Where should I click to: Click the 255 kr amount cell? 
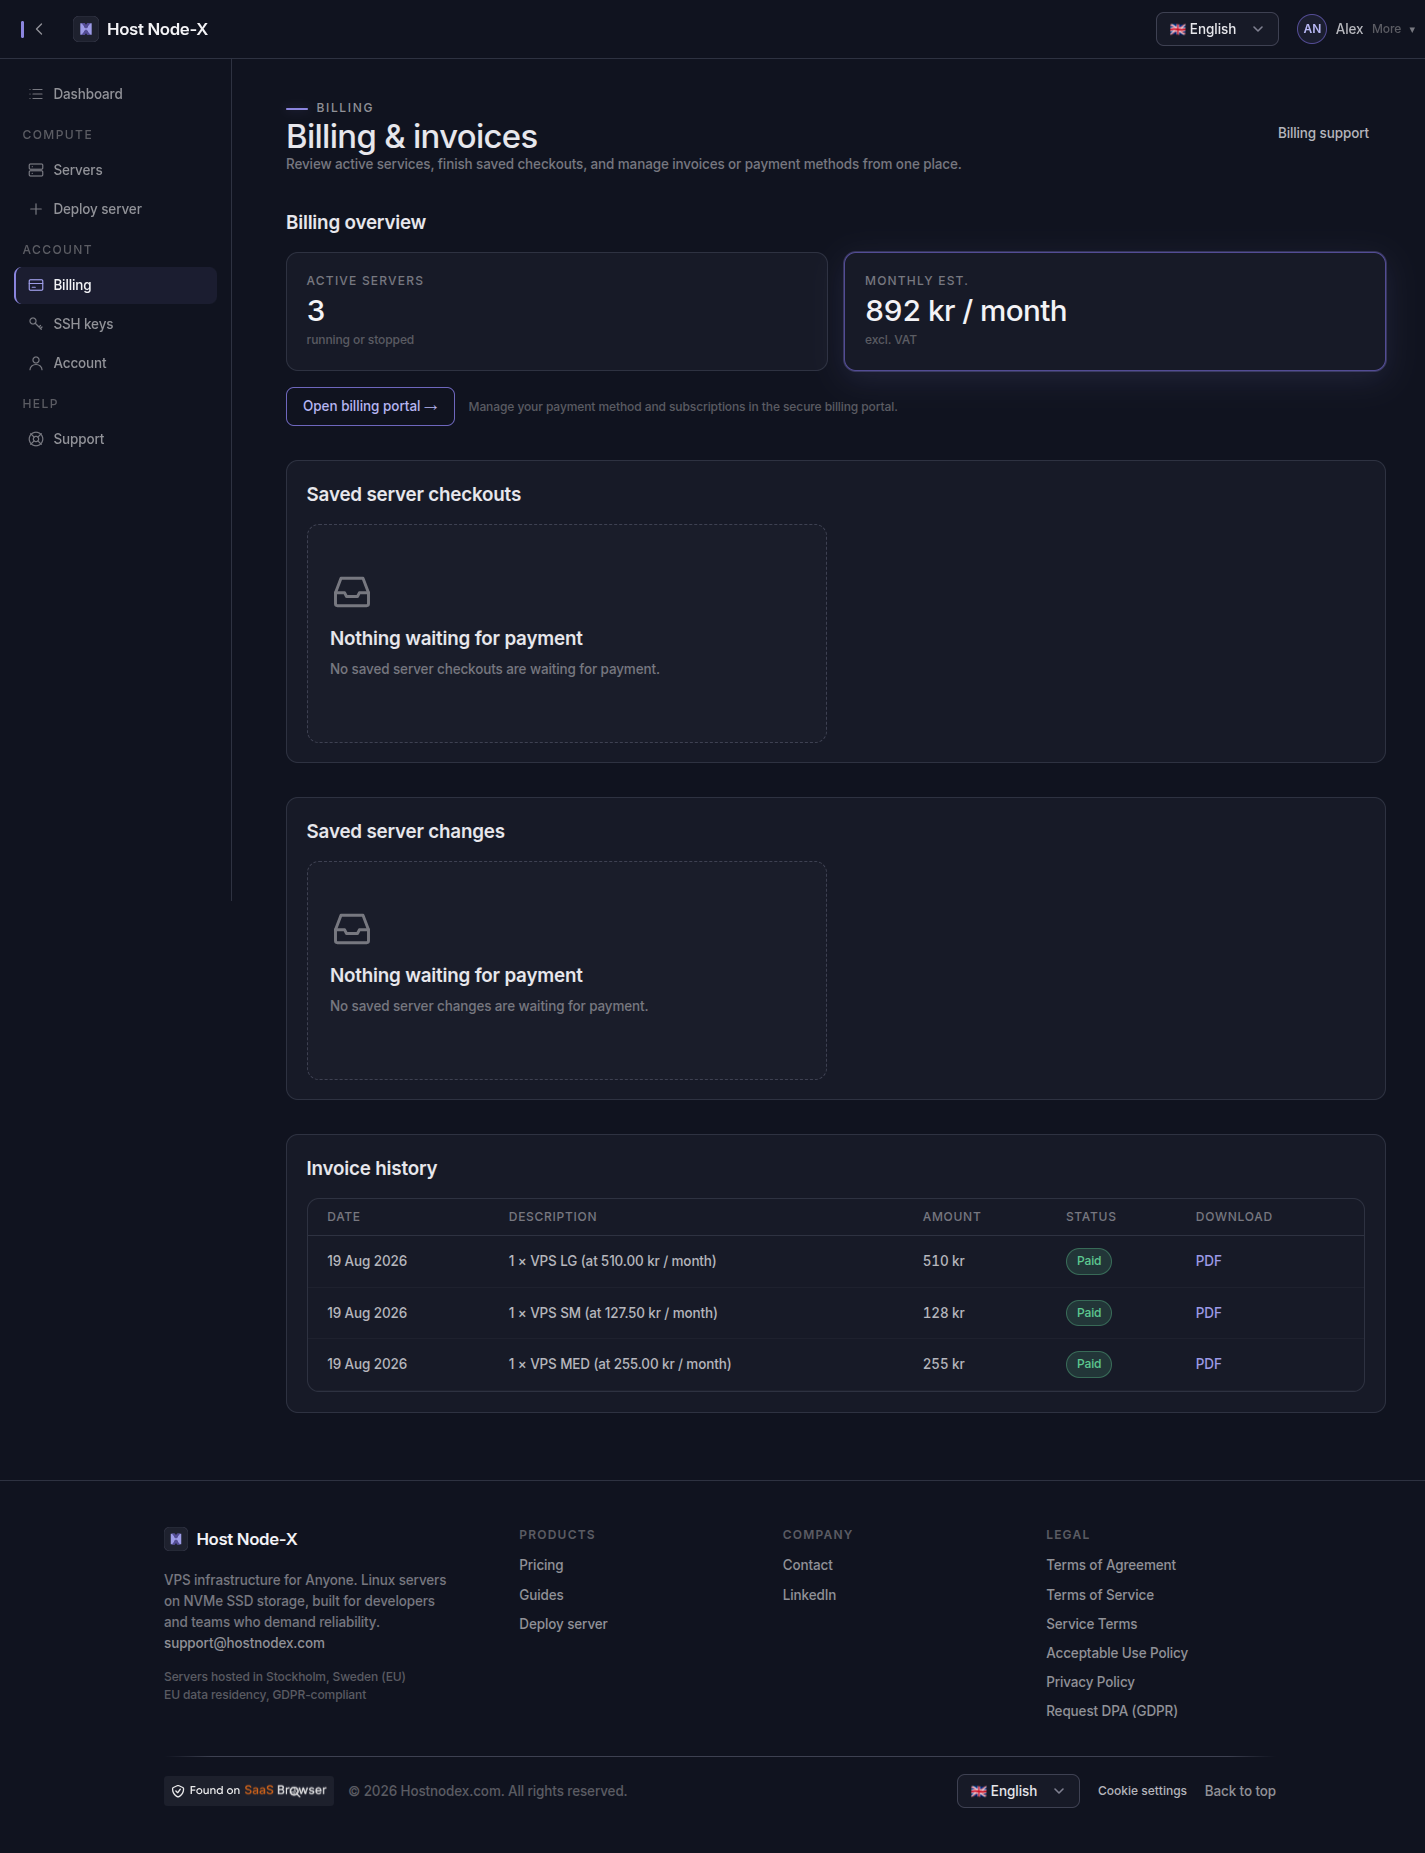pyautogui.click(x=944, y=1364)
